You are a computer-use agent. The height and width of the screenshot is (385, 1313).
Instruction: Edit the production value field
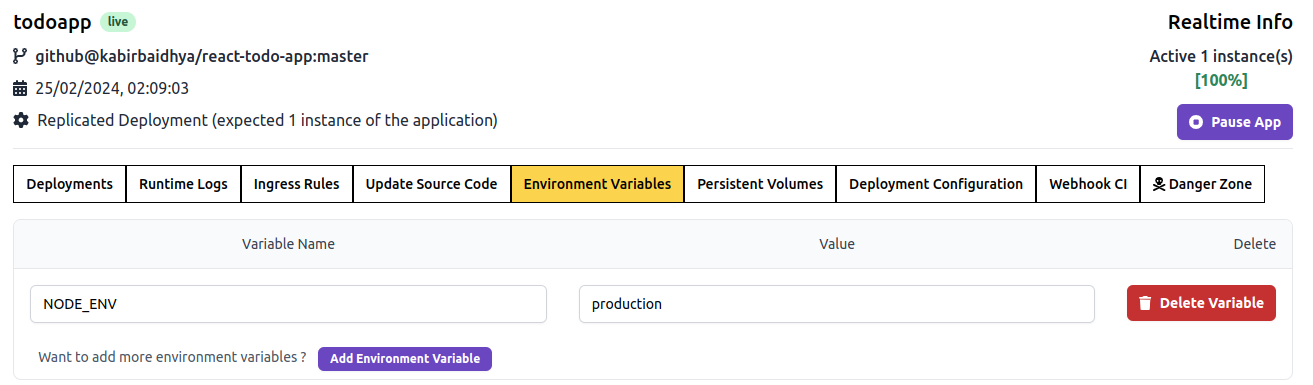click(x=837, y=304)
